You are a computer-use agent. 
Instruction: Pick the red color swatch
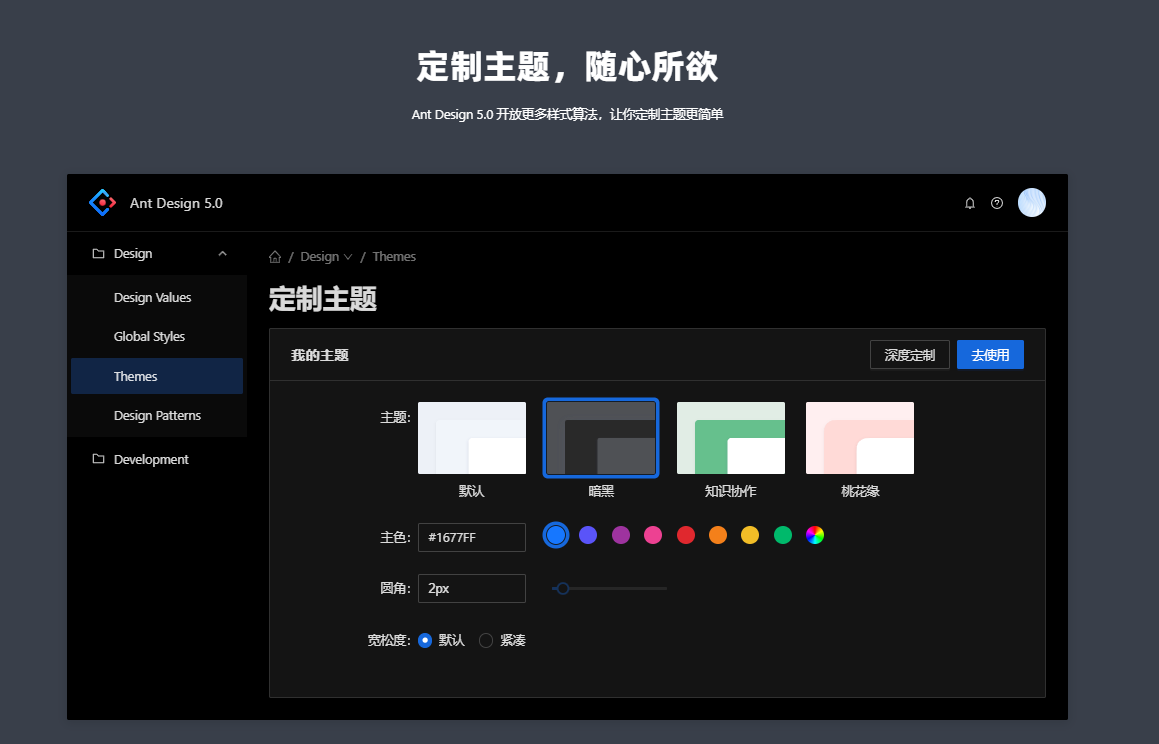(x=686, y=535)
